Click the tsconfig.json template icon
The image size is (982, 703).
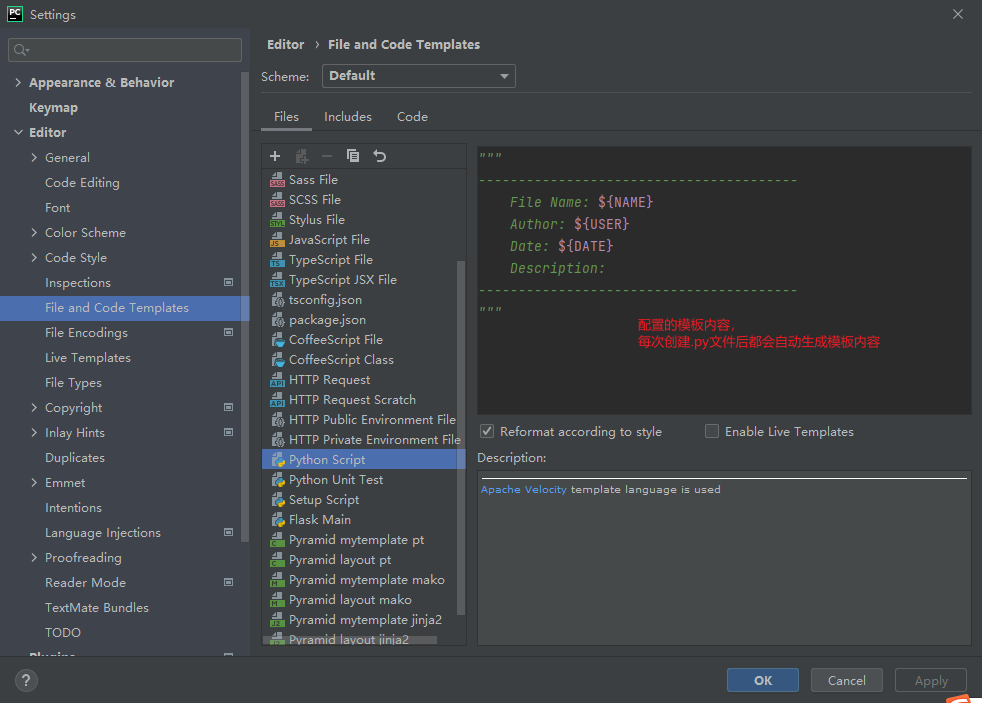(277, 300)
